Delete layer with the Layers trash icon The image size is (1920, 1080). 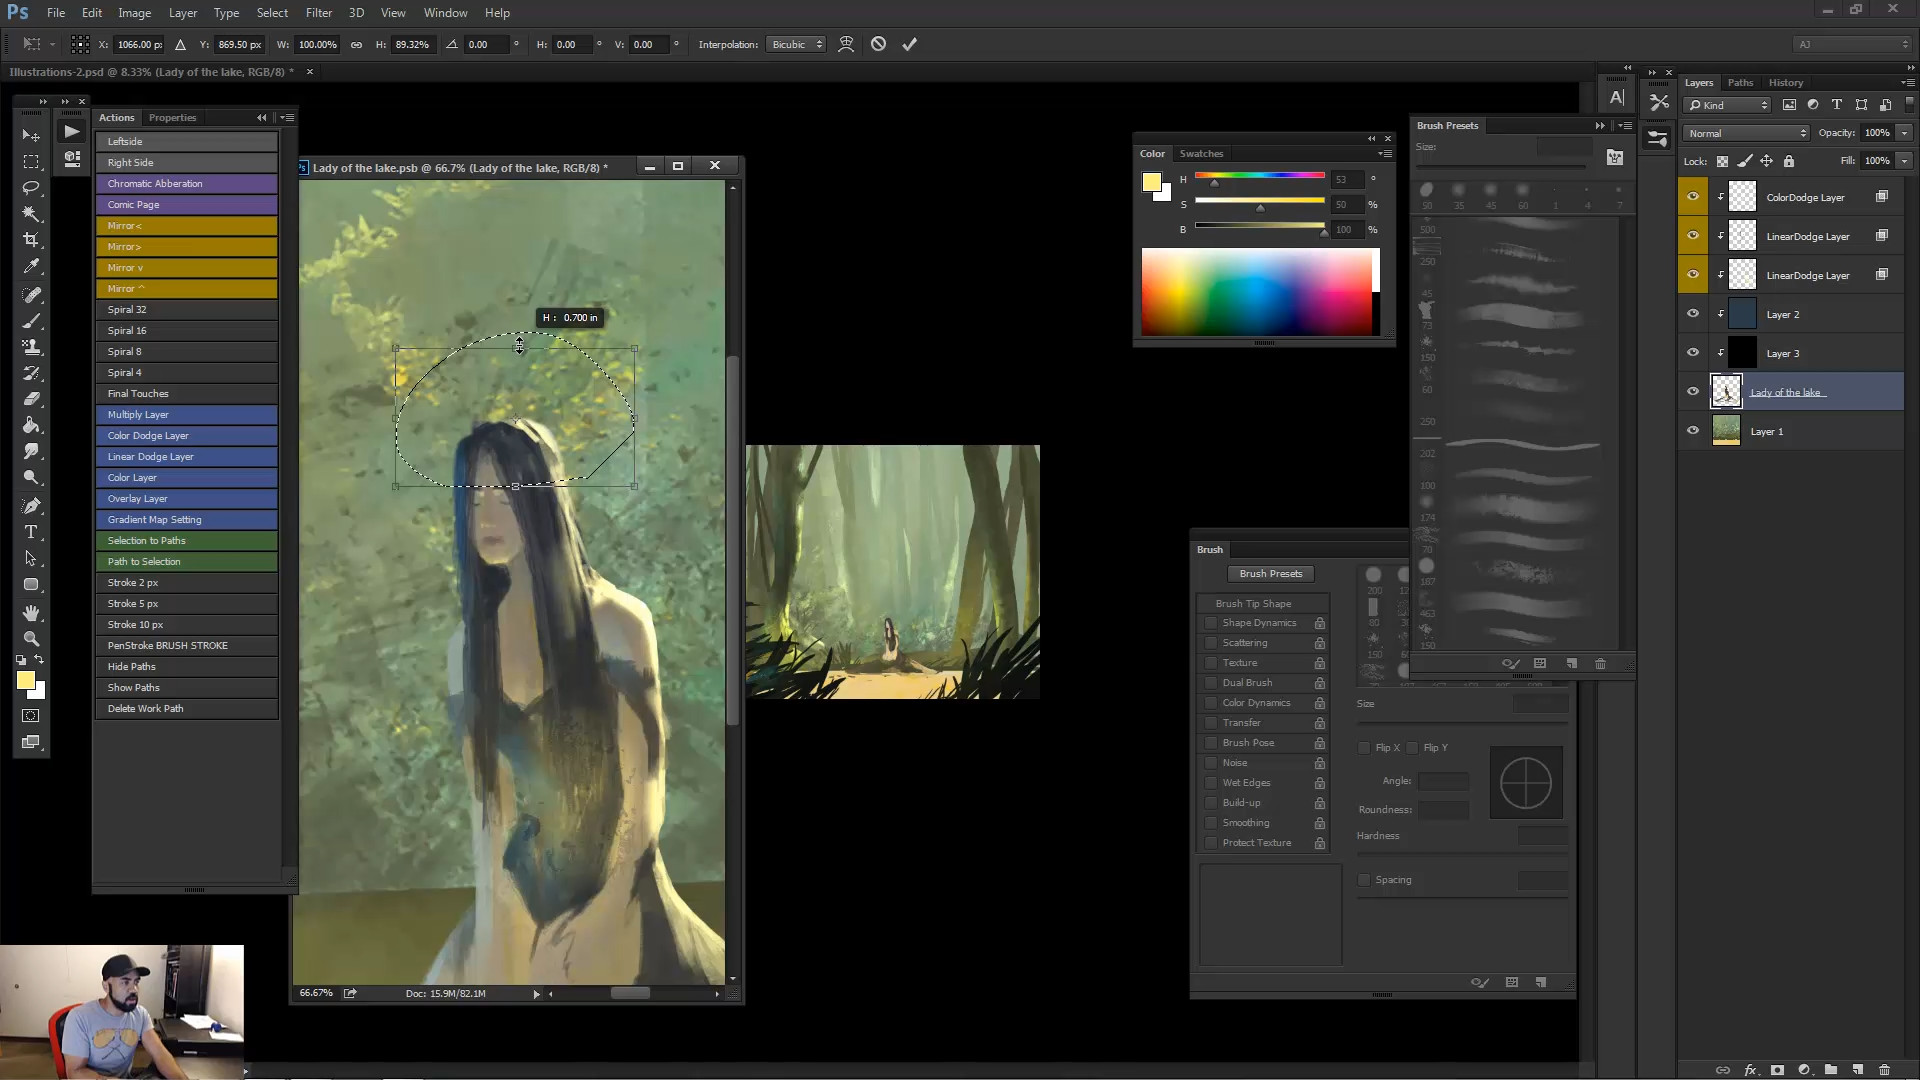point(1884,1069)
